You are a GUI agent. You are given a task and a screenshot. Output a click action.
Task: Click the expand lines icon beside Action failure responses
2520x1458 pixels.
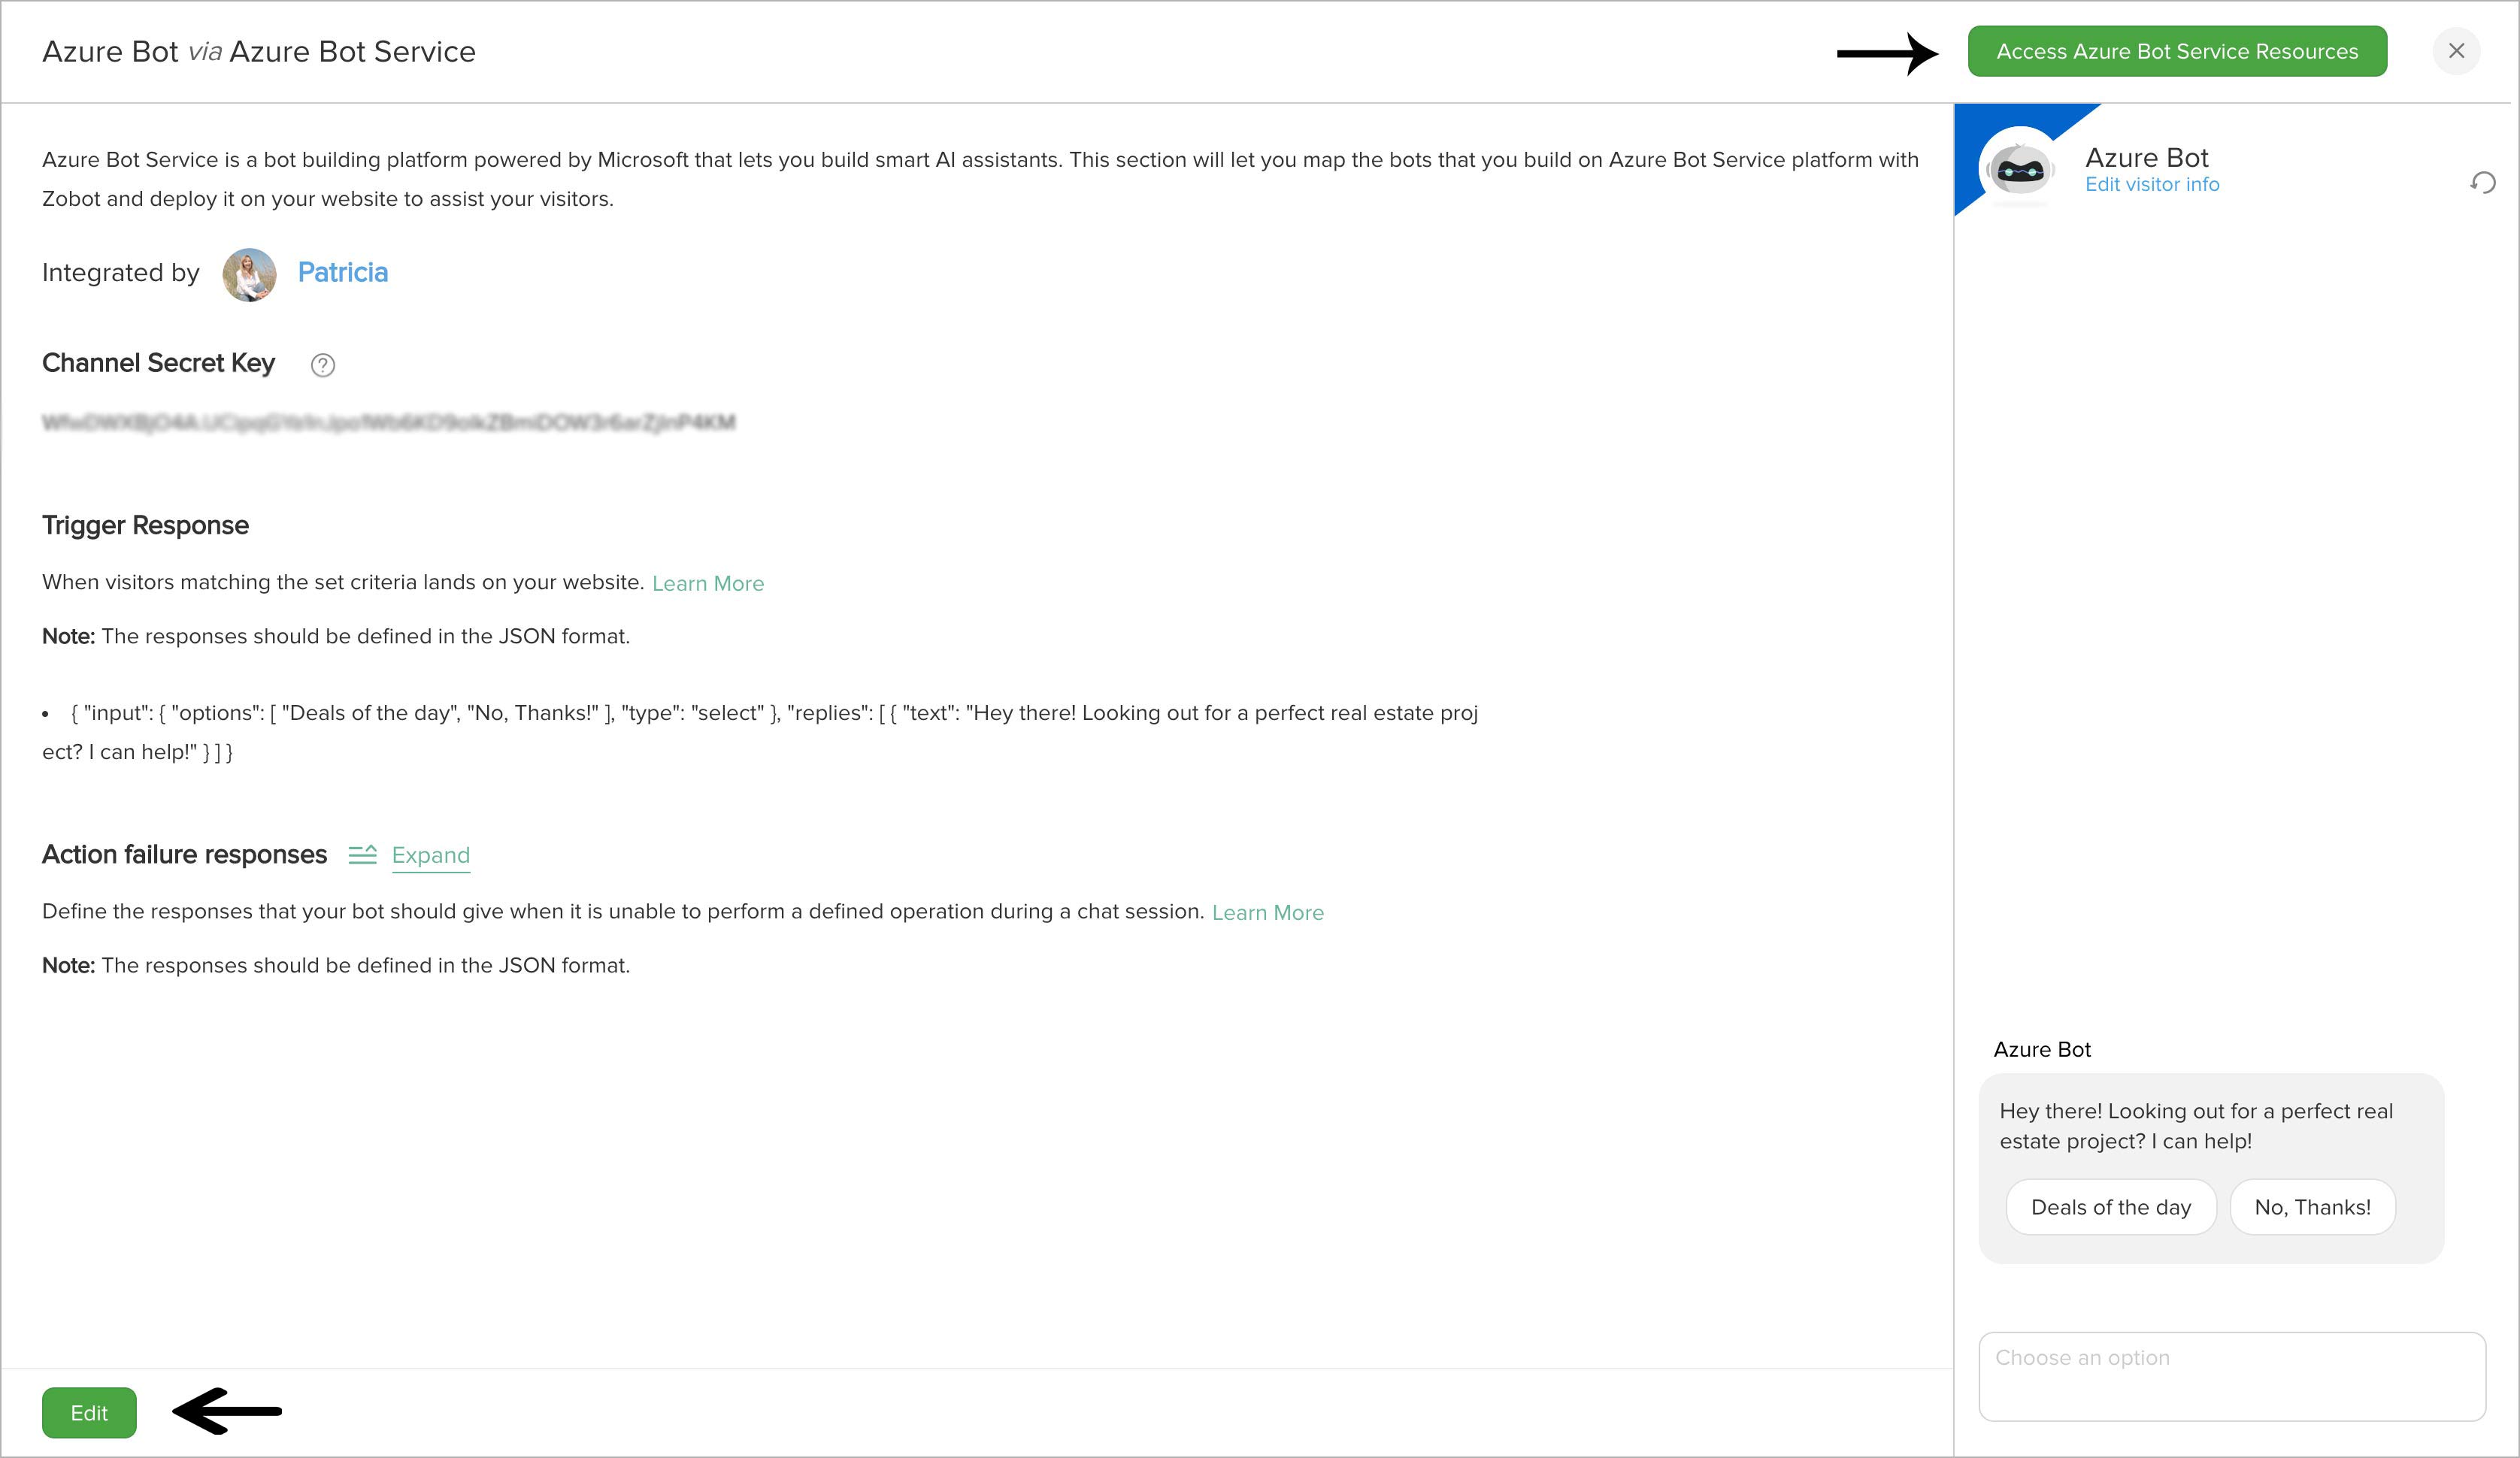coord(362,855)
